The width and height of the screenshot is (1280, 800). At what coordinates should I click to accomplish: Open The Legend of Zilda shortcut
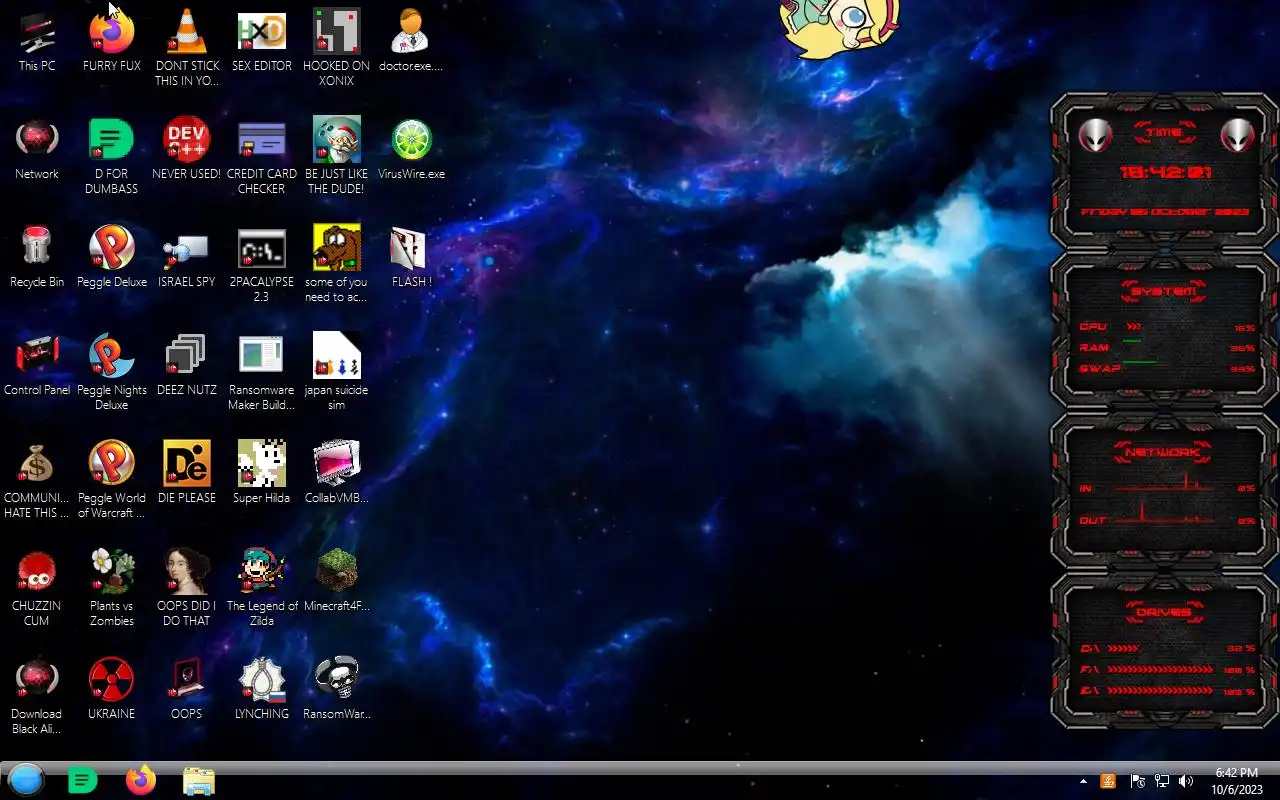point(261,588)
